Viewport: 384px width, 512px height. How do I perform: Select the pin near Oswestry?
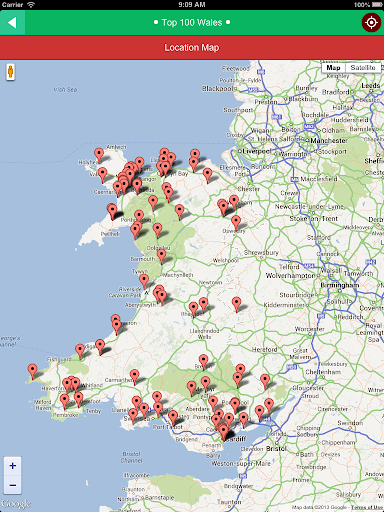[x=236, y=223]
